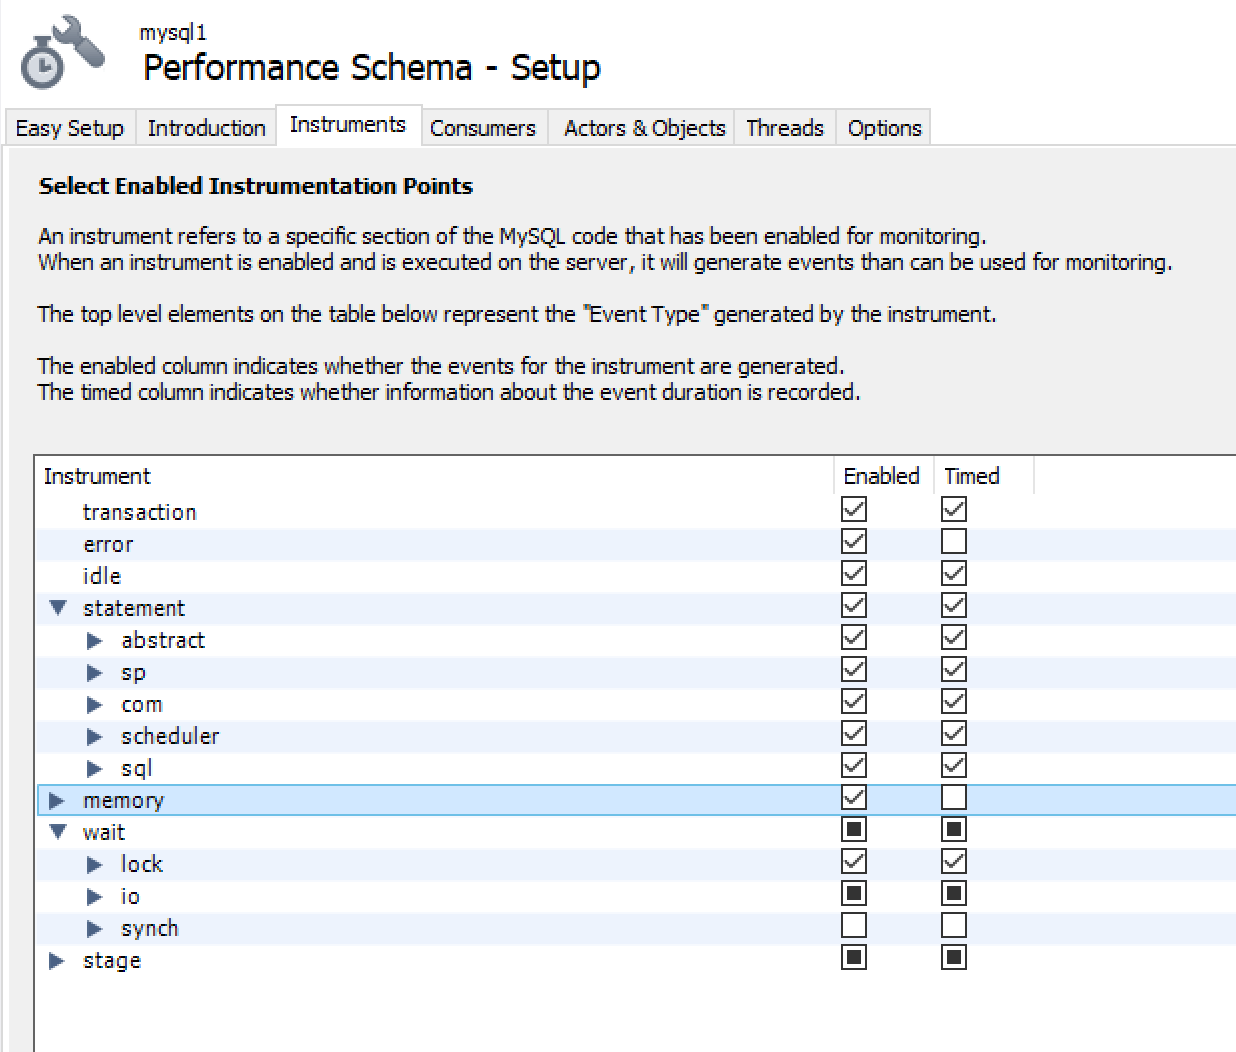The width and height of the screenshot is (1236, 1052).
Task: Switch to the Threads tab
Action: 784,127
